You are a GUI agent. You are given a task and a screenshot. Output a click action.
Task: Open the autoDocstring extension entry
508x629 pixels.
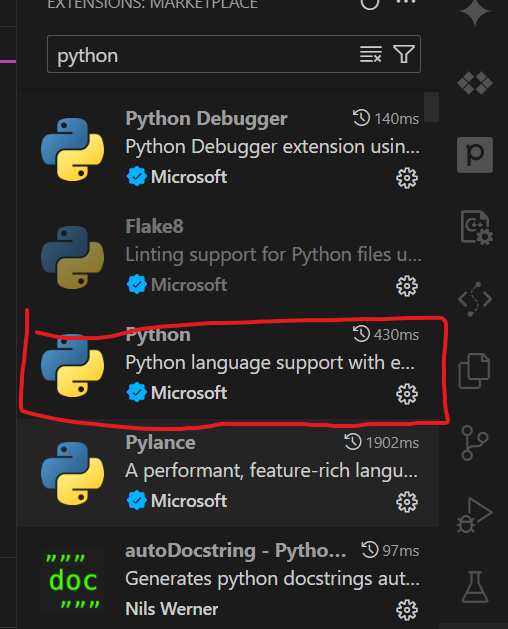click(228, 578)
